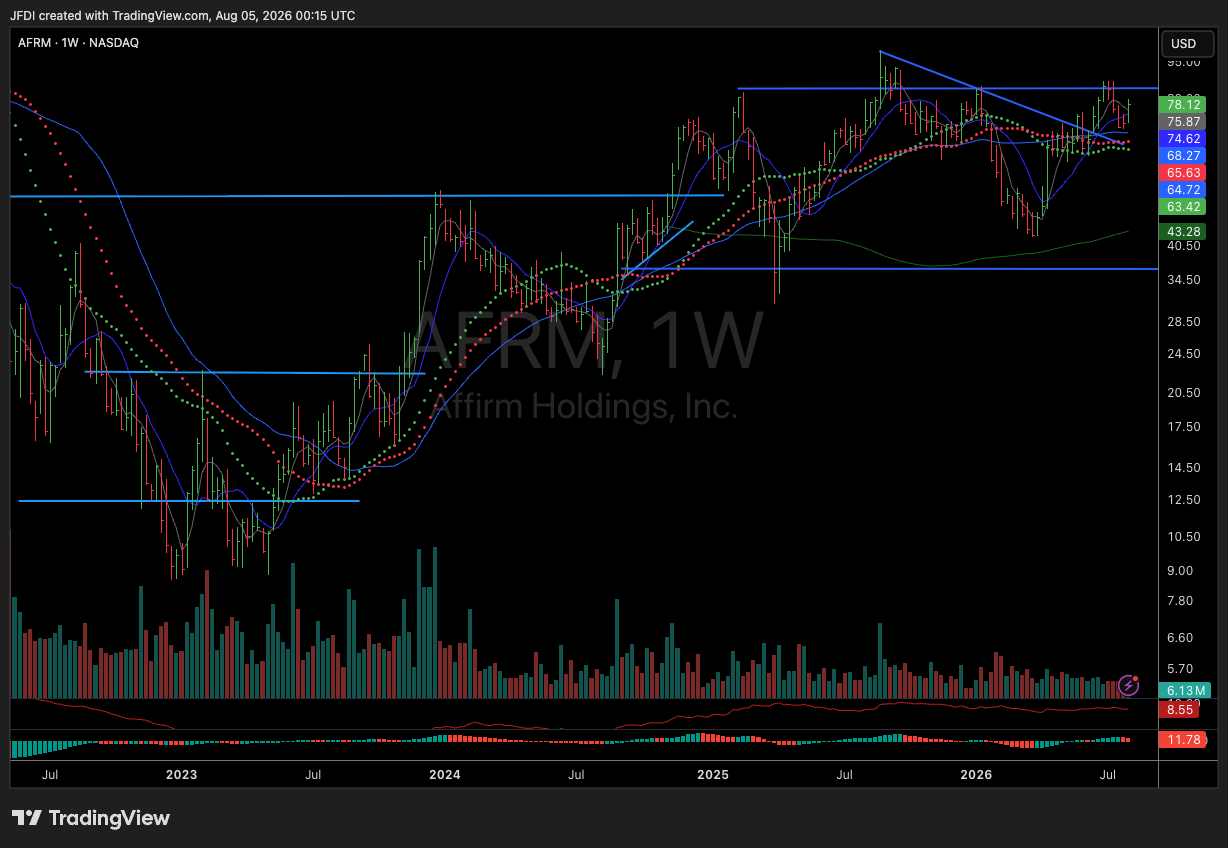Image resolution: width=1228 pixels, height=848 pixels.
Task: Click the 12.50 price axis tick
Action: (1183, 500)
